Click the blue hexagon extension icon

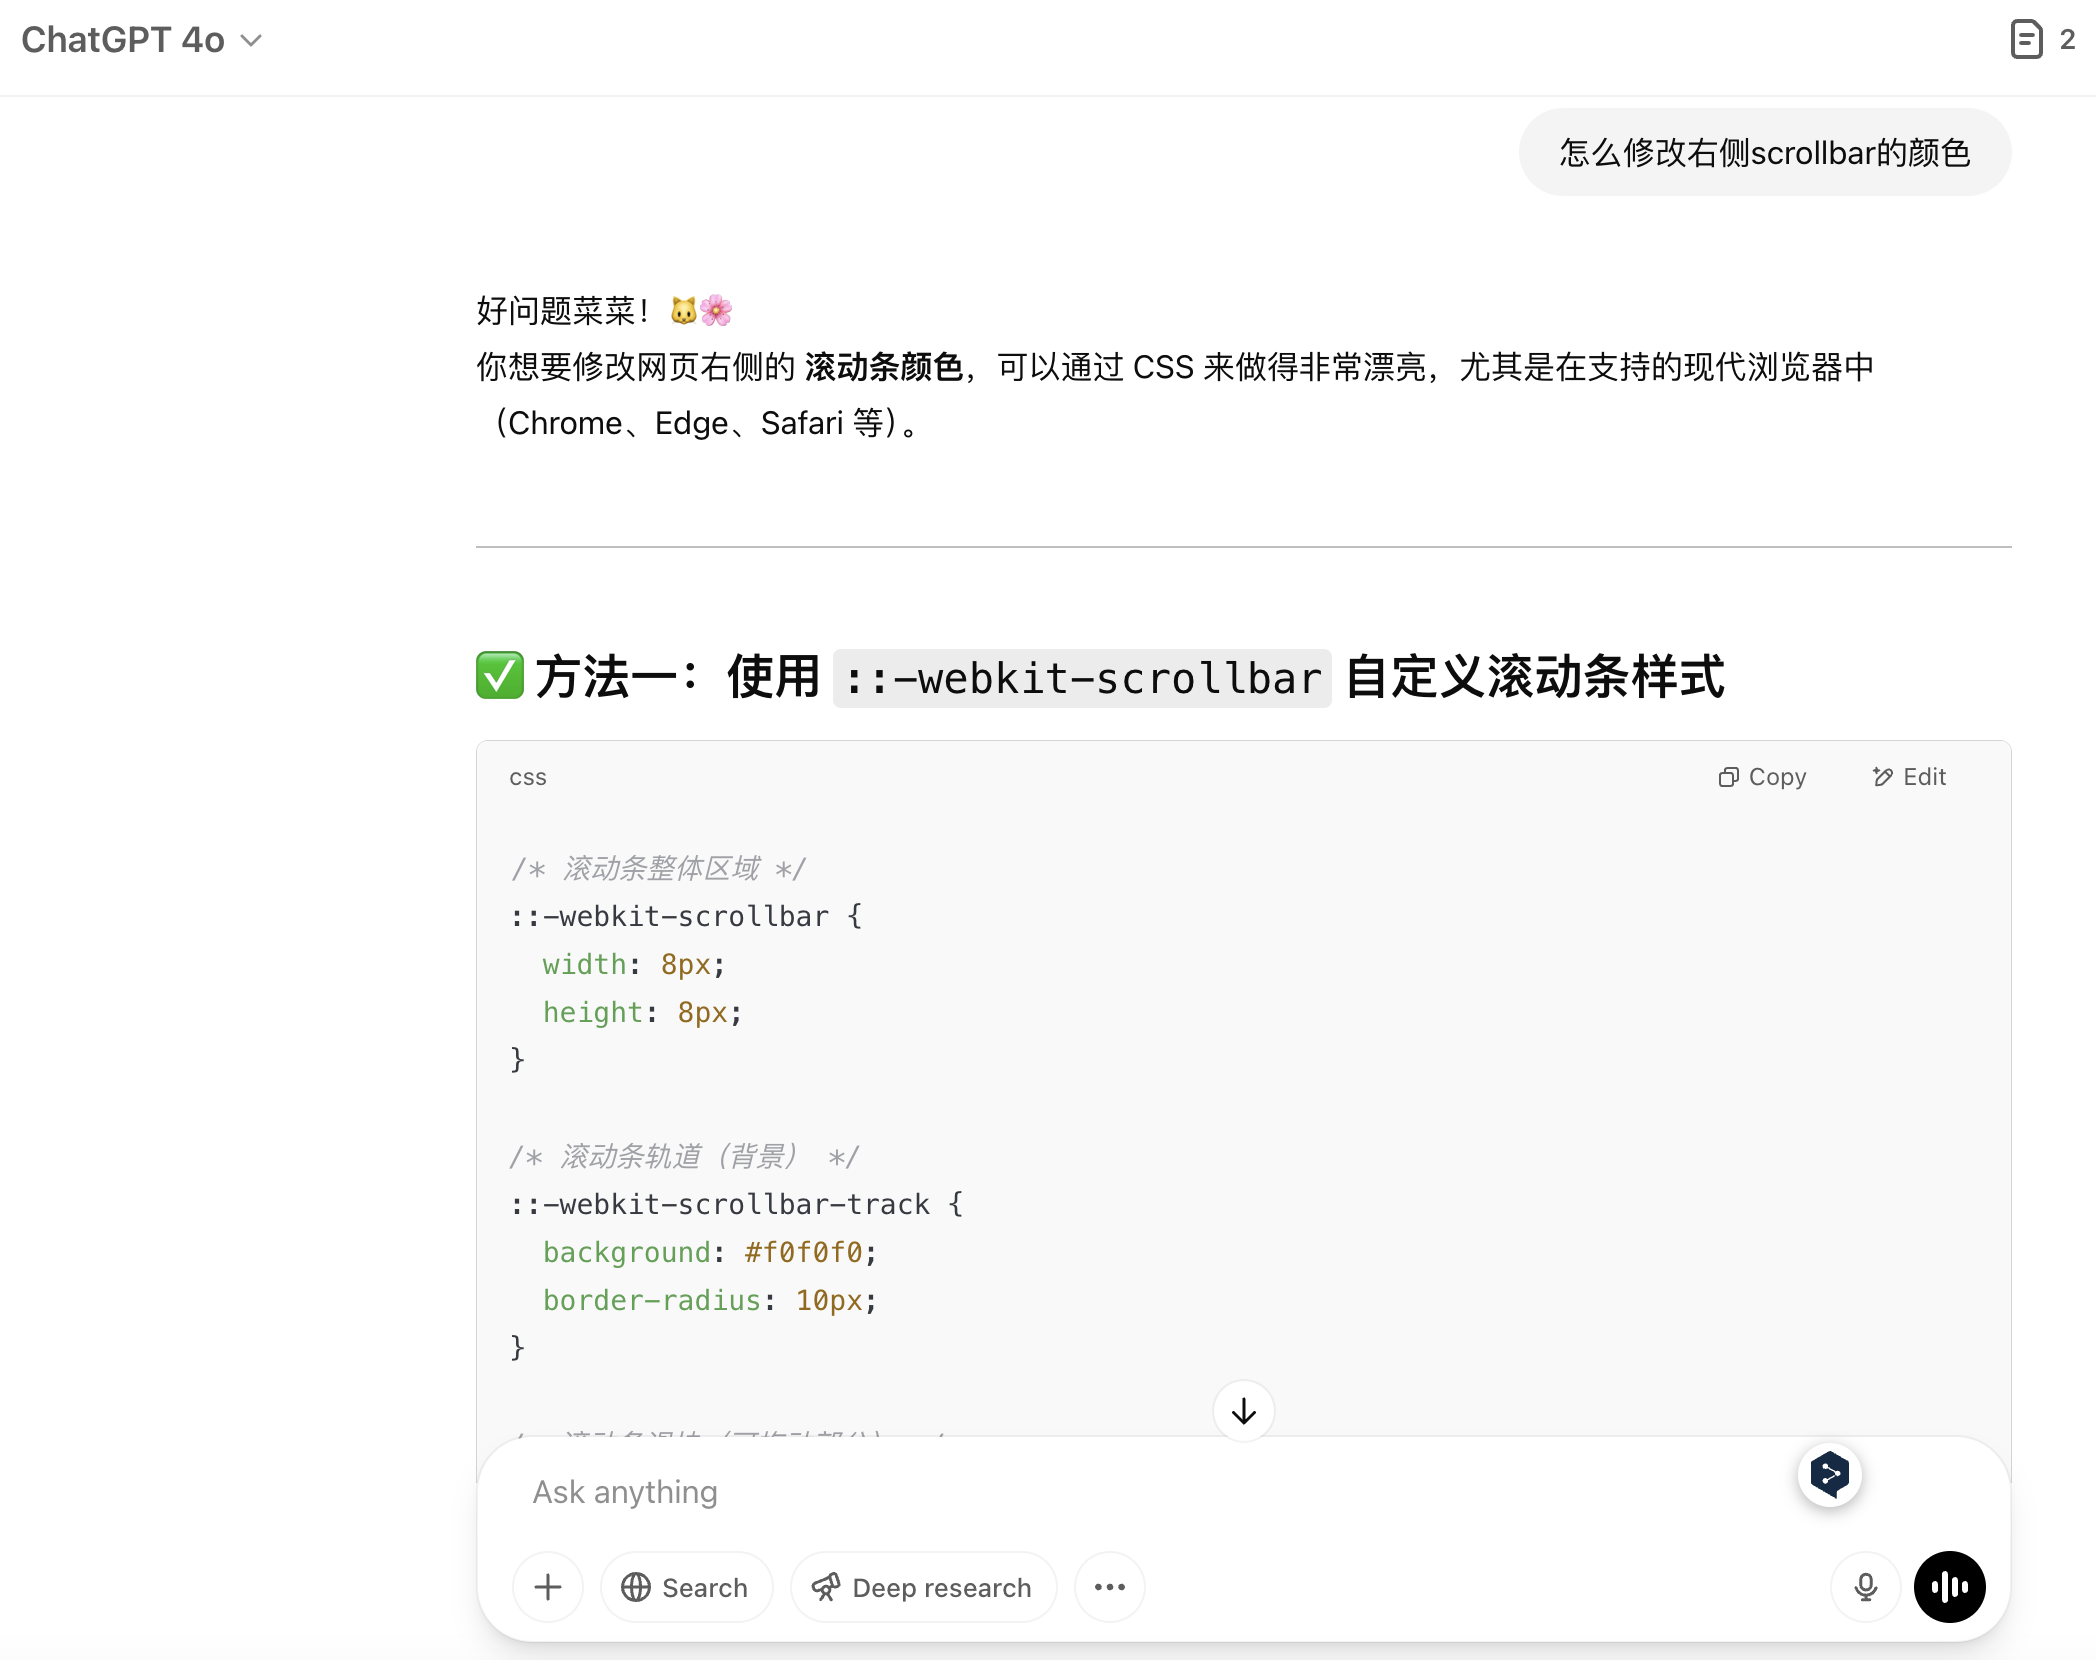click(1829, 1474)
